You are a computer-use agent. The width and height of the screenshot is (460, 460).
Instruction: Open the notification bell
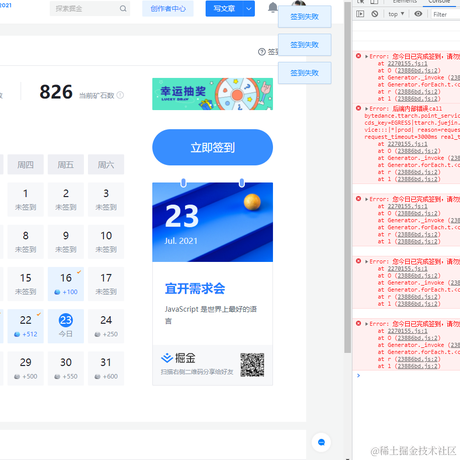click(273, 7)
